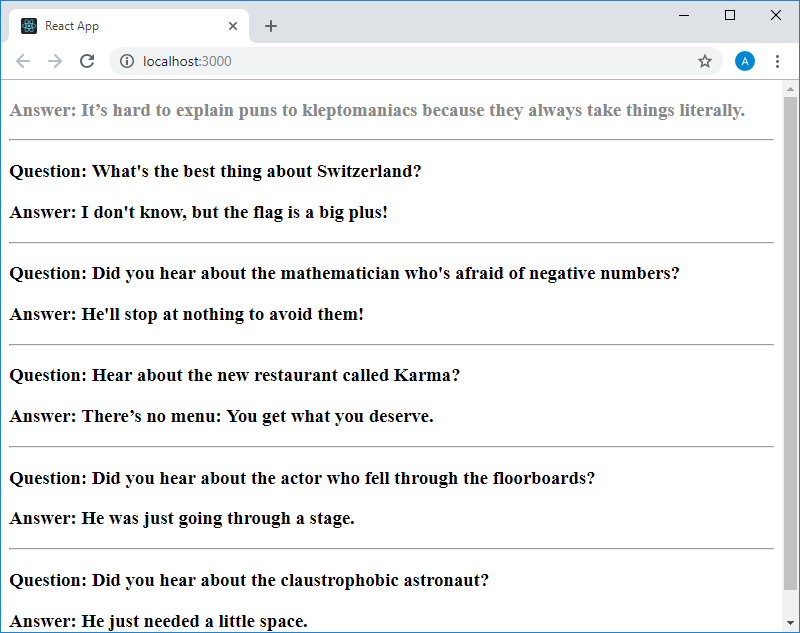This screenshot has width=800, height=633.
Task: Click the claustrophobic astronaut question
Action: point(249,580)
